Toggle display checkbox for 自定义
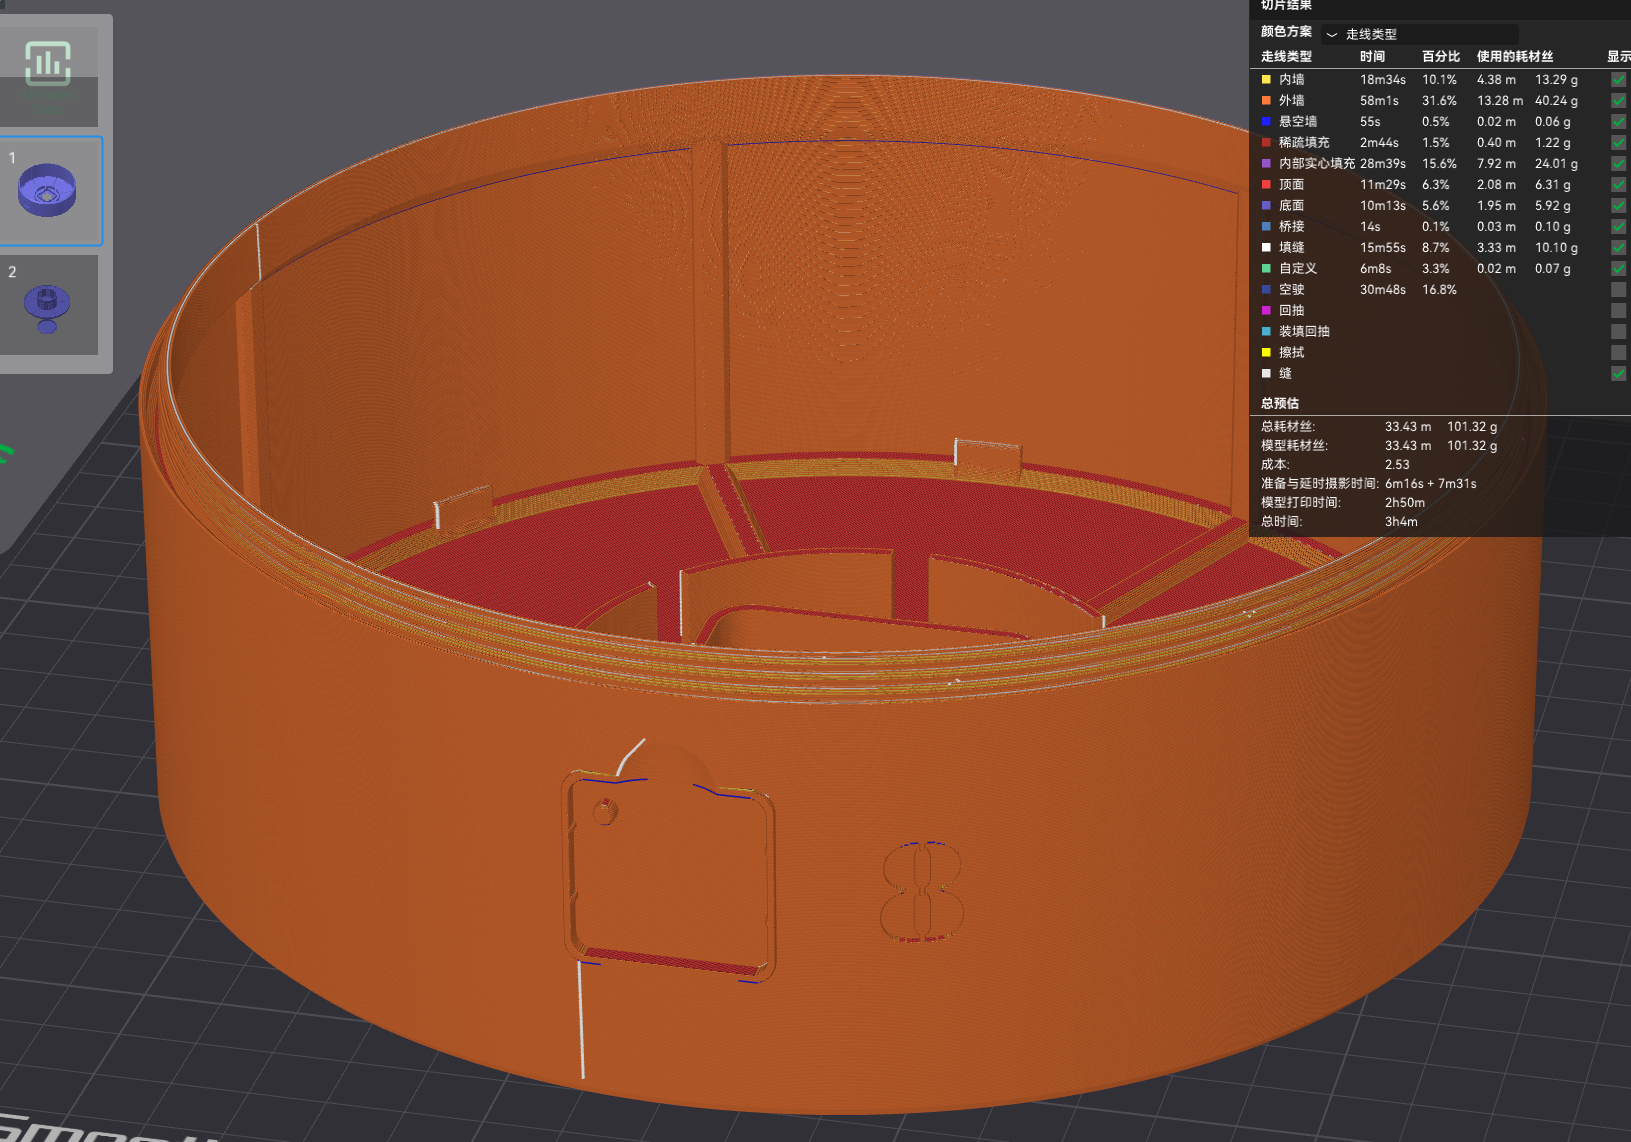The image size is (1631, 1142). pyautogui.click(x=1618, y=268)
